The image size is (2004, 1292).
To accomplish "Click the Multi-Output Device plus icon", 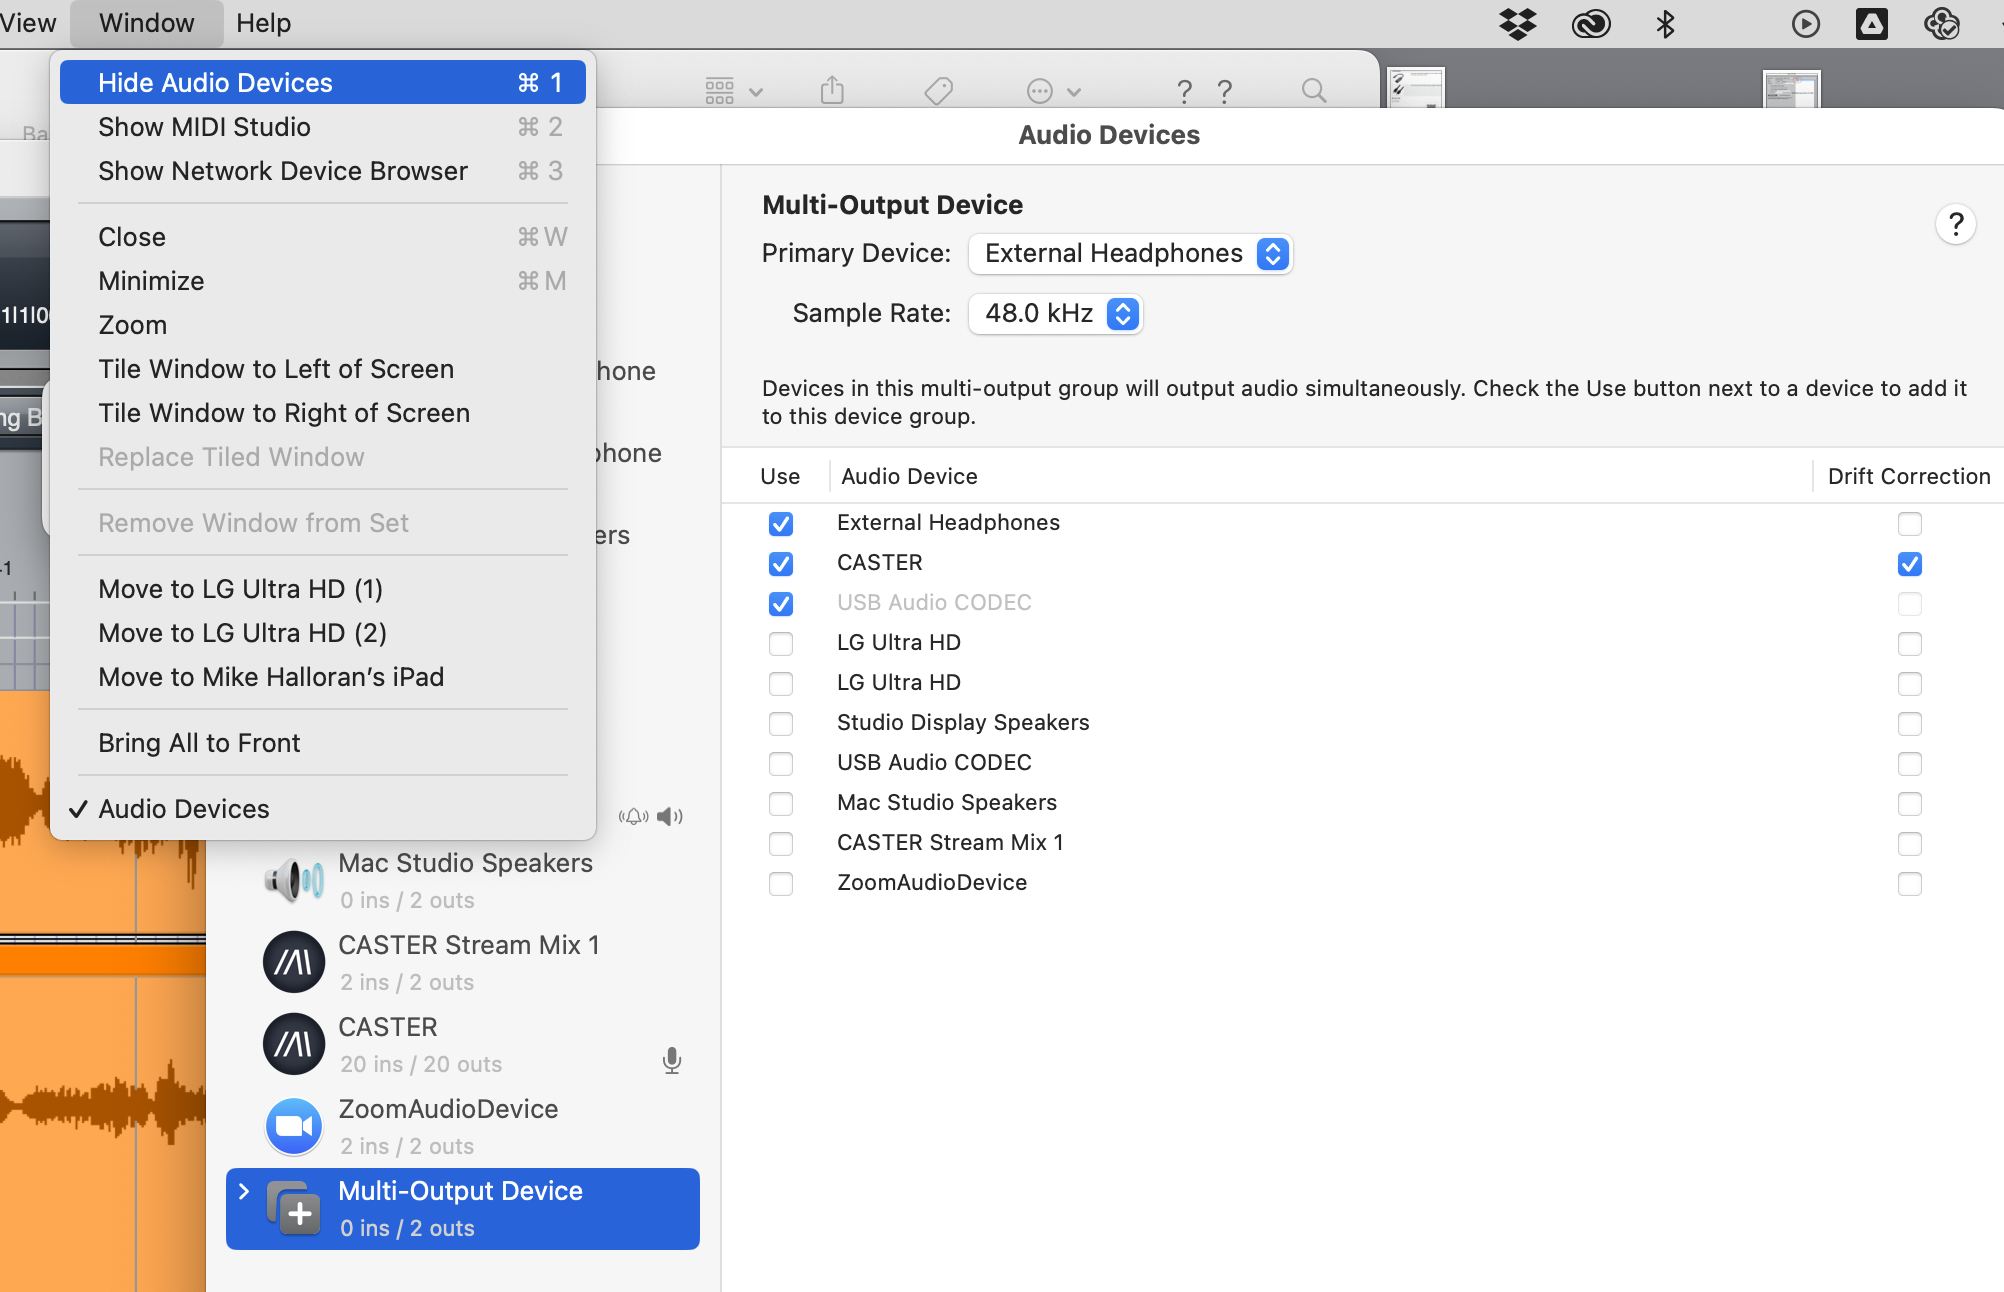I will coord(293,1208).
